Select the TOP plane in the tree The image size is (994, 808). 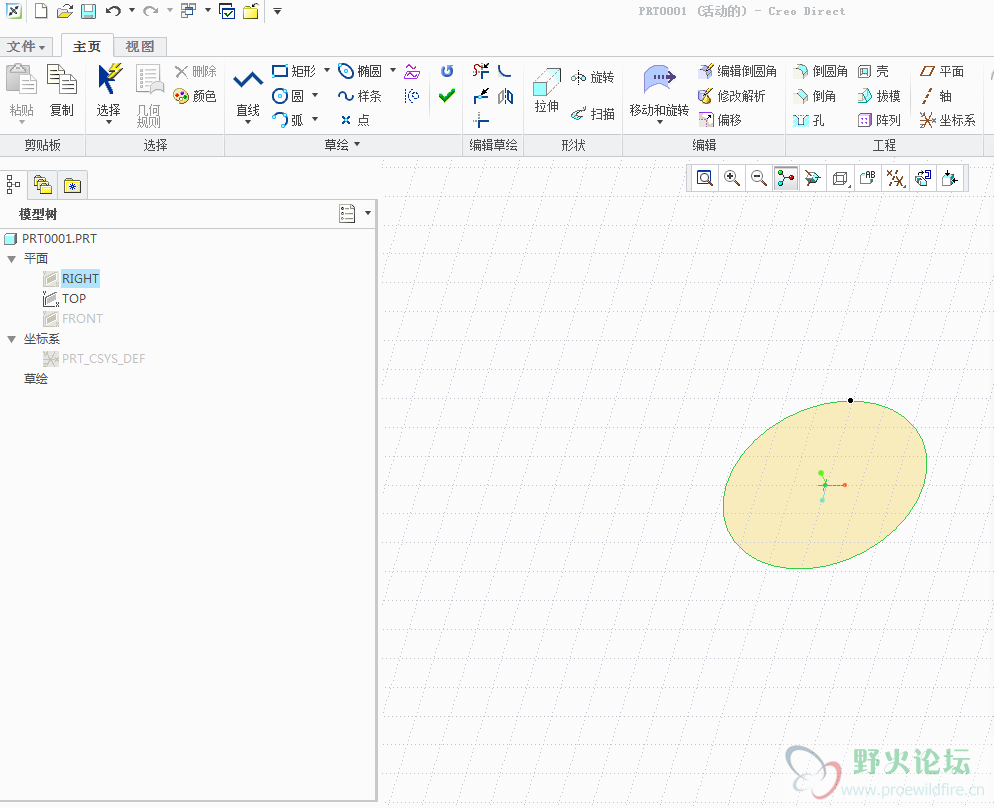coord(74,298)
